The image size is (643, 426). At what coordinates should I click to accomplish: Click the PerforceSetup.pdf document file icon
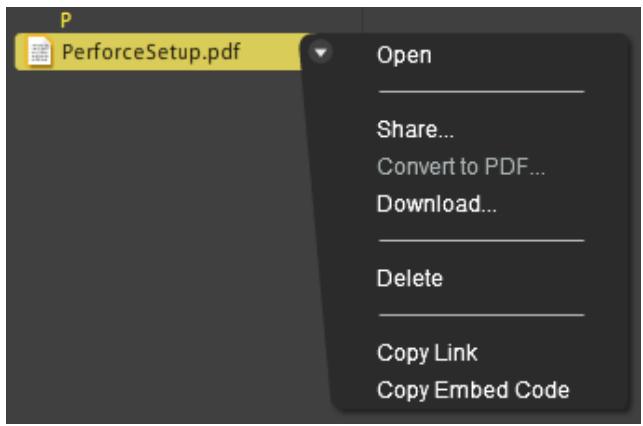[39, 52]
